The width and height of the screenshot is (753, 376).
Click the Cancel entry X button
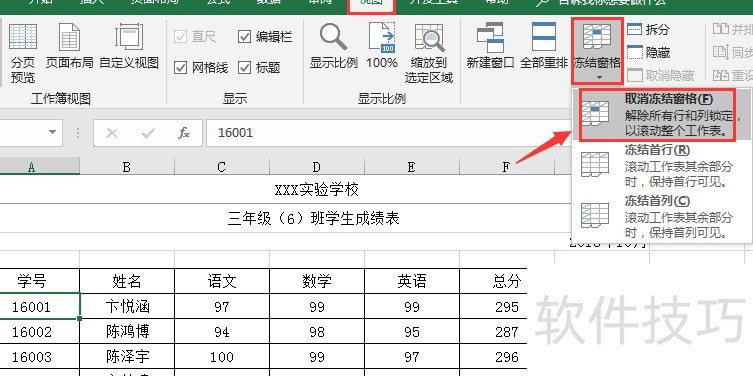coord(112,133)
